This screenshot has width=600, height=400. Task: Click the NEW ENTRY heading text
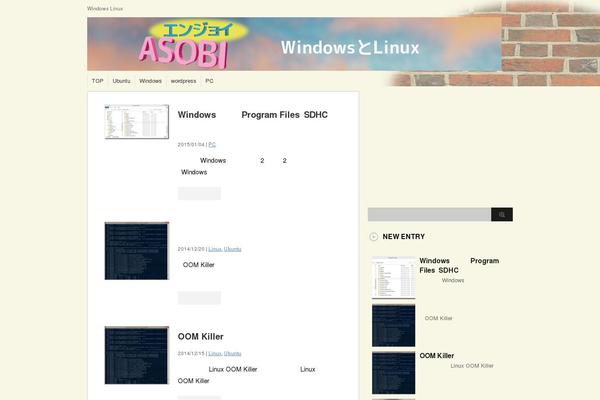coord(404,237)
